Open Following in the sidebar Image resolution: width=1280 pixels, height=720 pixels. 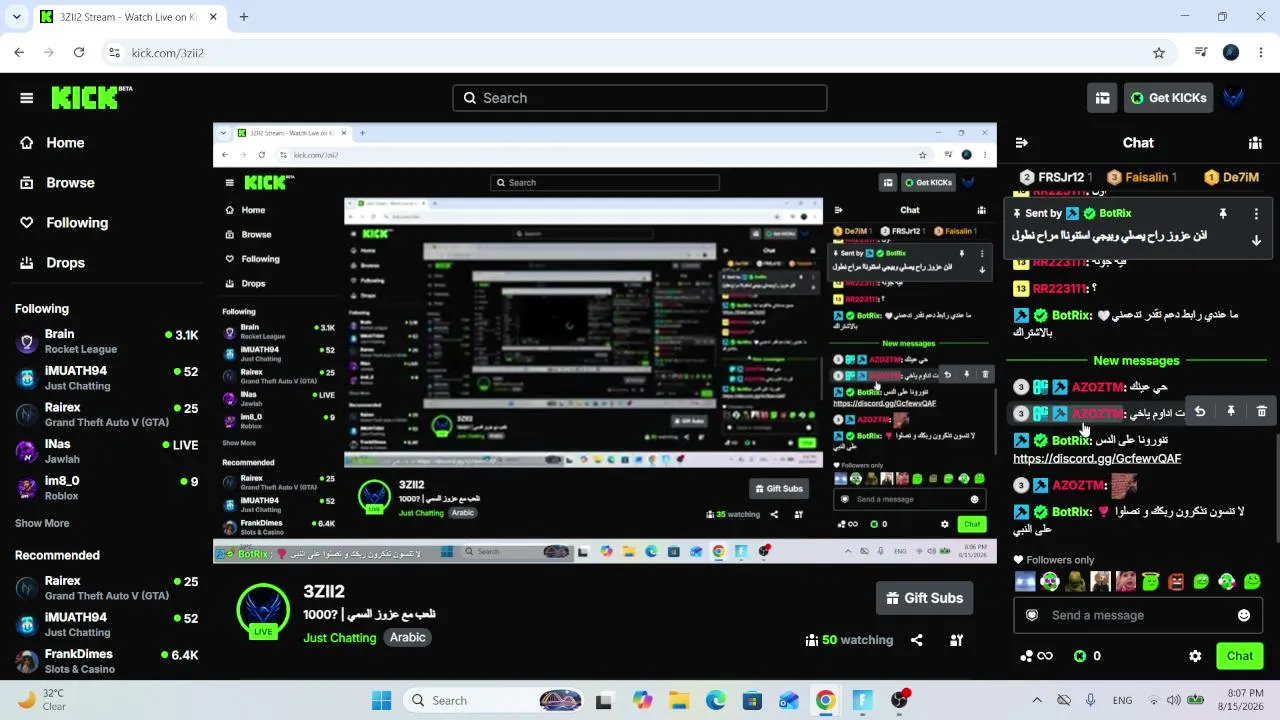click(x=77, y=223)
